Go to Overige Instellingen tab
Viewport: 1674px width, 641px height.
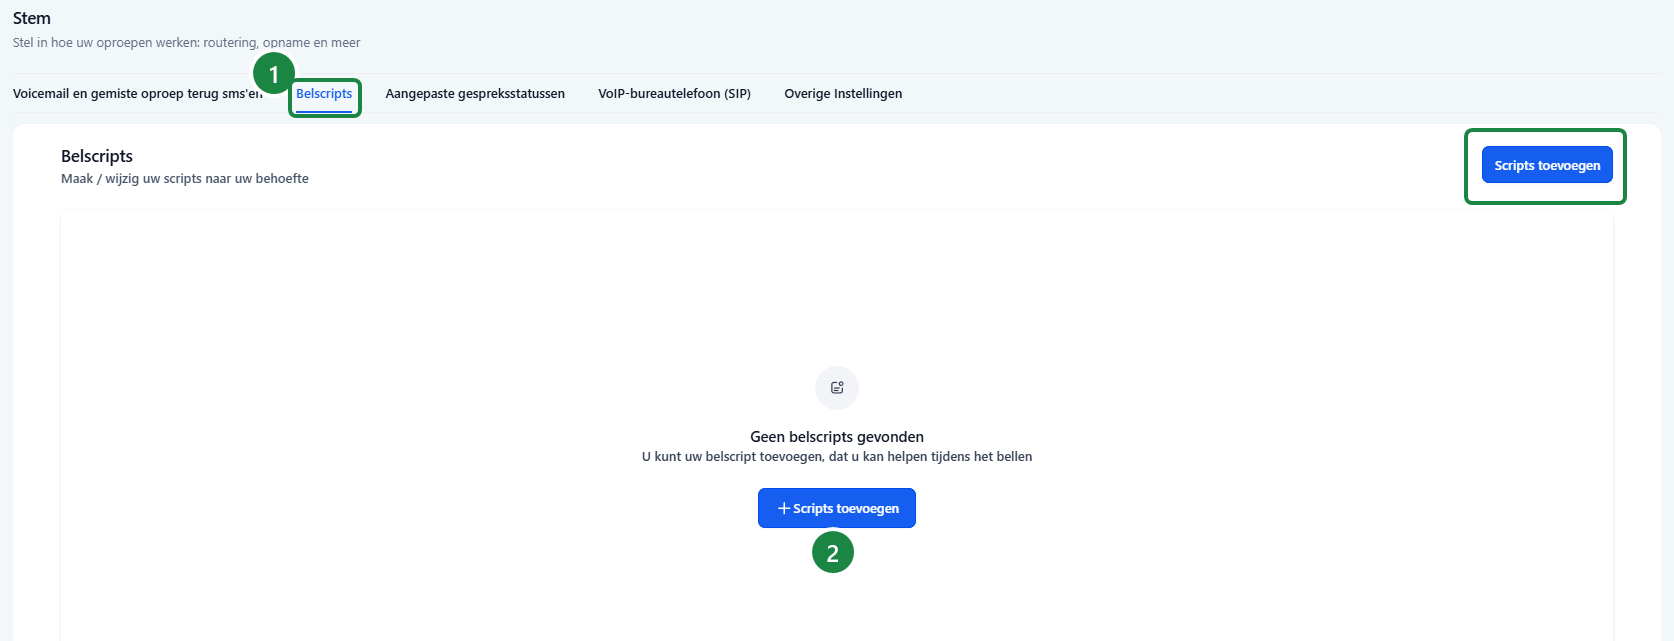coord(843,94)
